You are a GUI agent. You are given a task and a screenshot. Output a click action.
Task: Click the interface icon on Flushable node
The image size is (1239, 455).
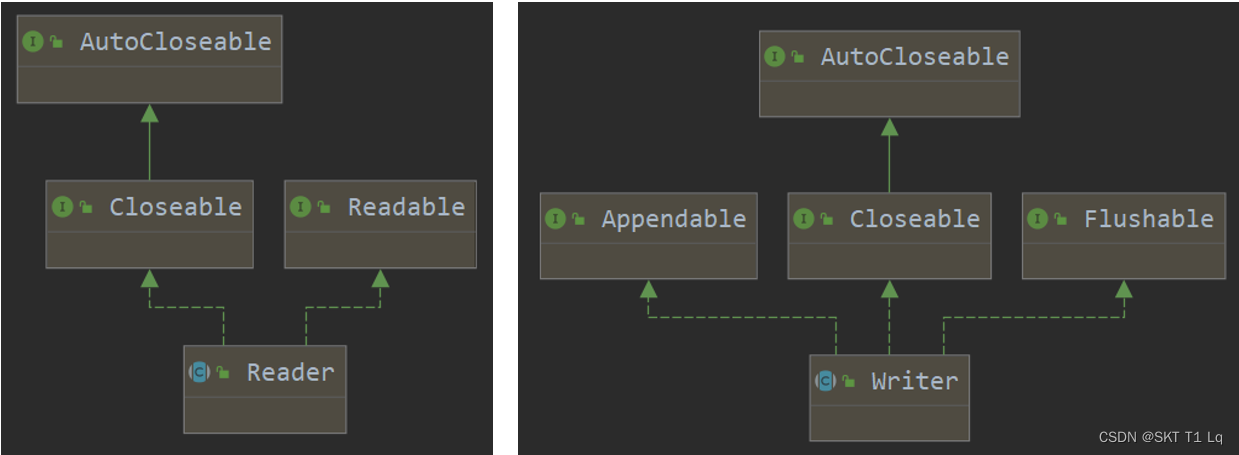[1037, 219]
